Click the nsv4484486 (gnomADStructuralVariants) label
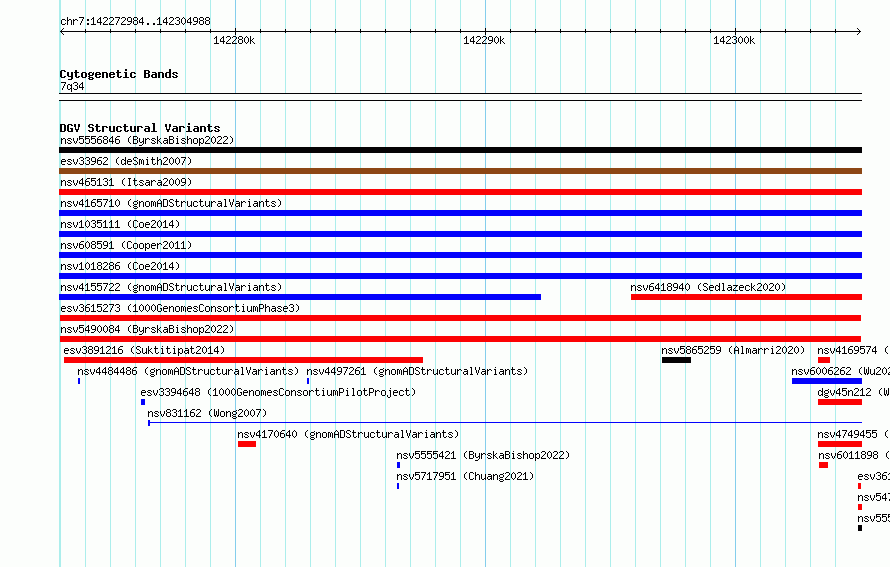This screenshot has width=890, height=567. [188, 371]
